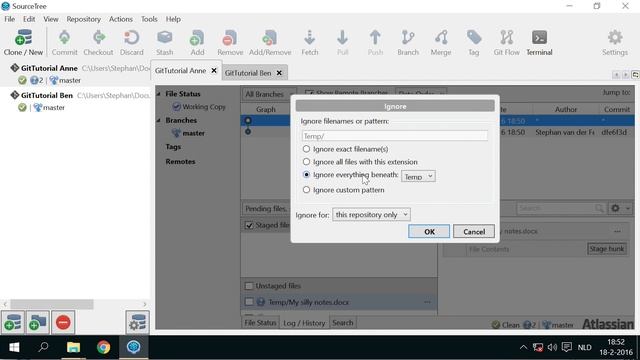The image size is (640, 360).
Task: Open the Settings gear in the toolbar
Action: click(x=615, y=42)
